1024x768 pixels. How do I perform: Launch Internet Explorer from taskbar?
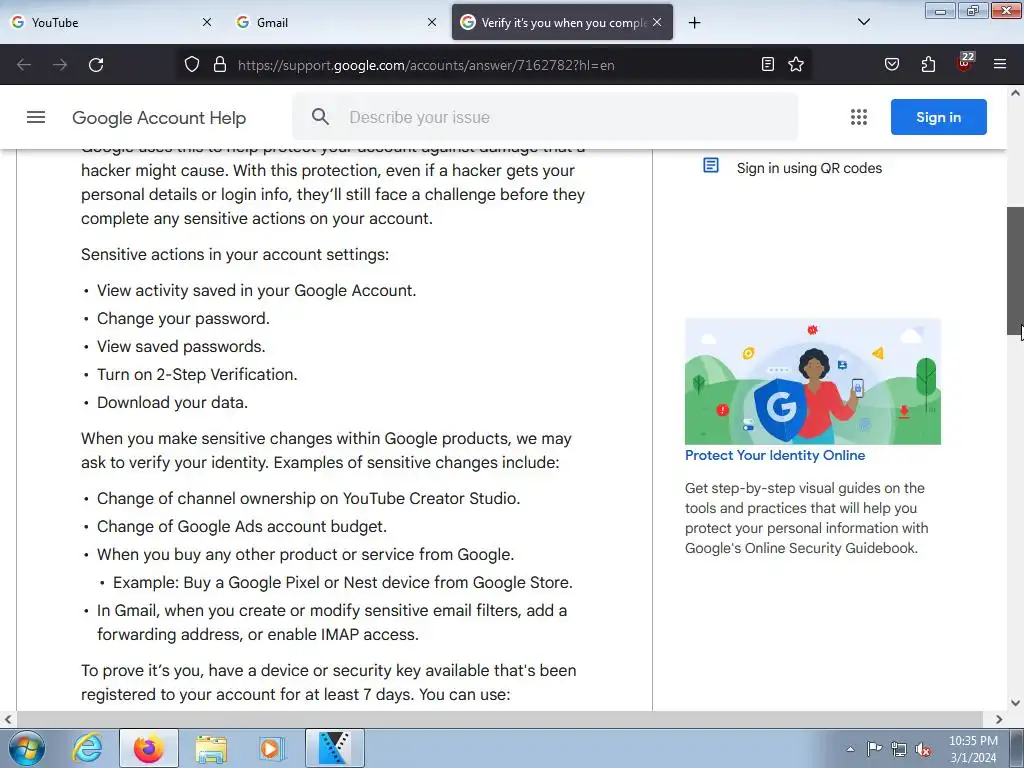87,748
